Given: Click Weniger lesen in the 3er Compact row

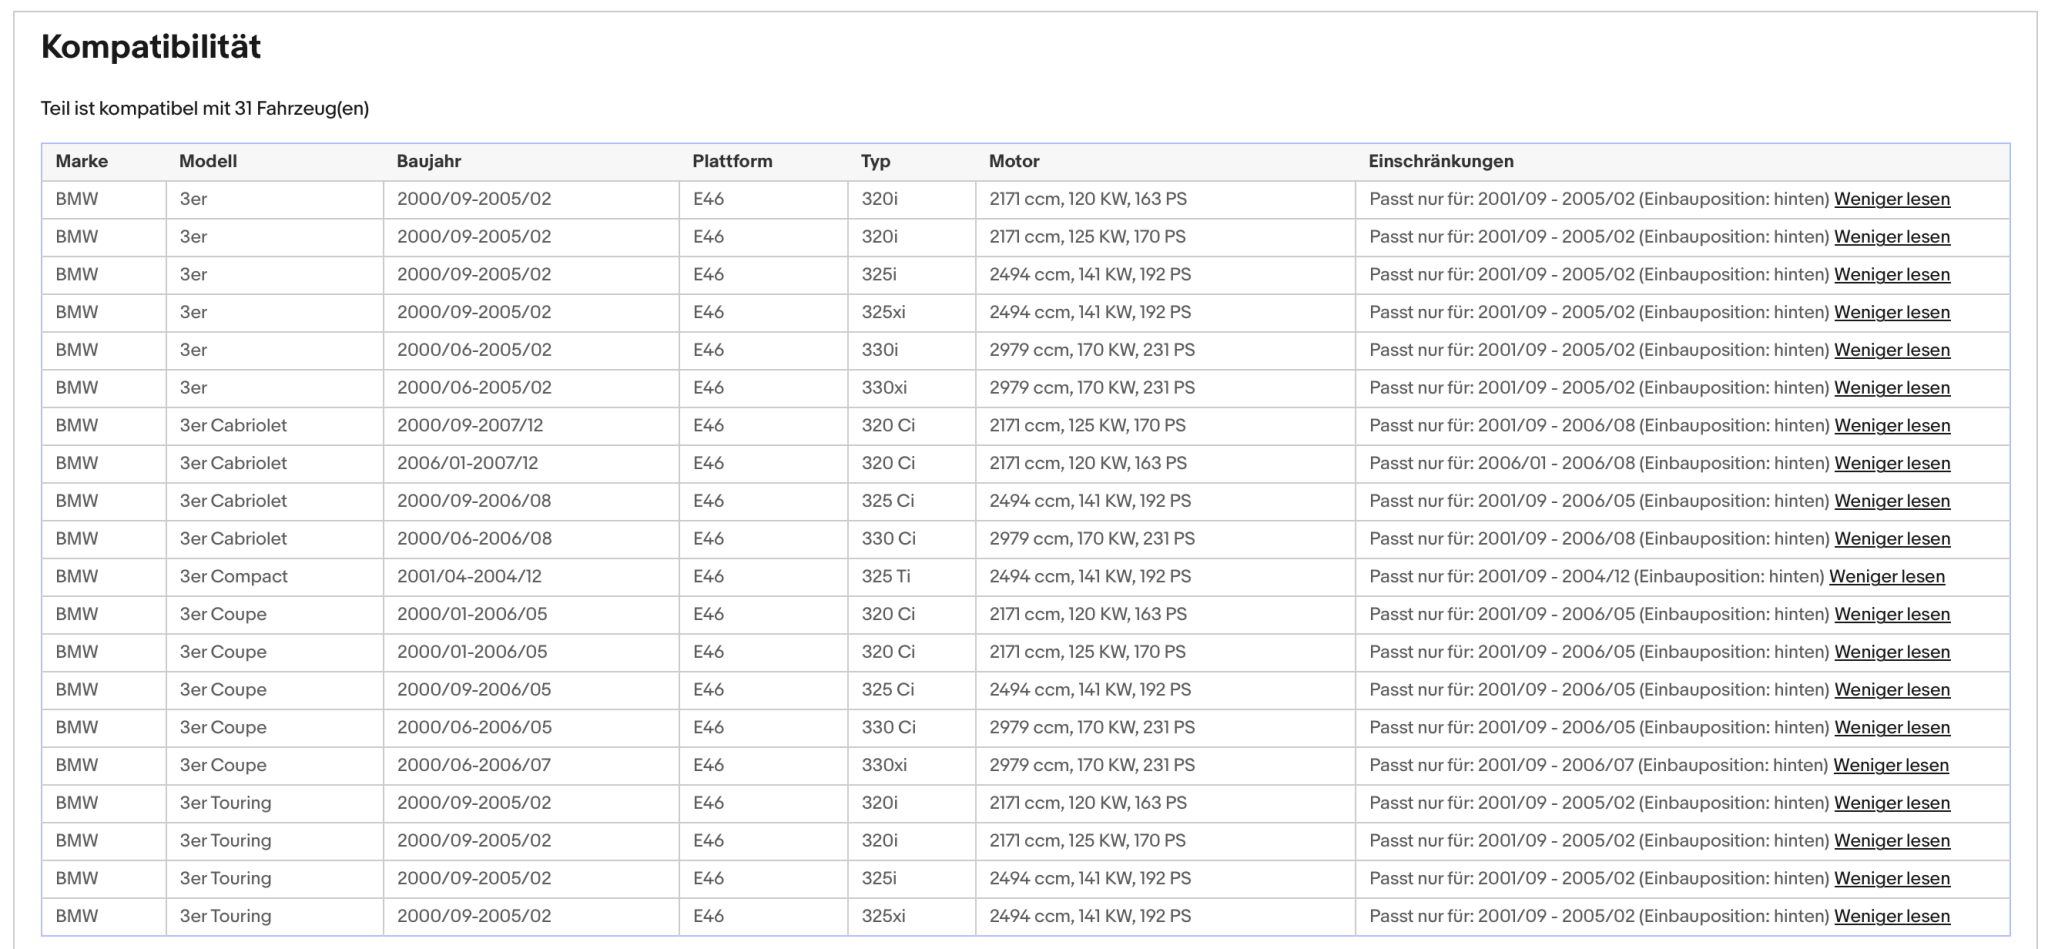Looking at the screenshot, I should (x=1886, y=576).
